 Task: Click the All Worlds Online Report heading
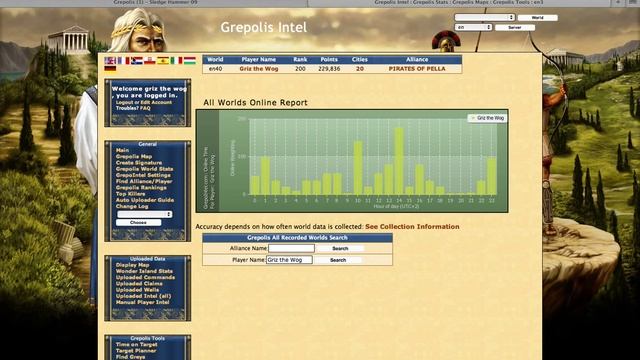pos(256,102)
